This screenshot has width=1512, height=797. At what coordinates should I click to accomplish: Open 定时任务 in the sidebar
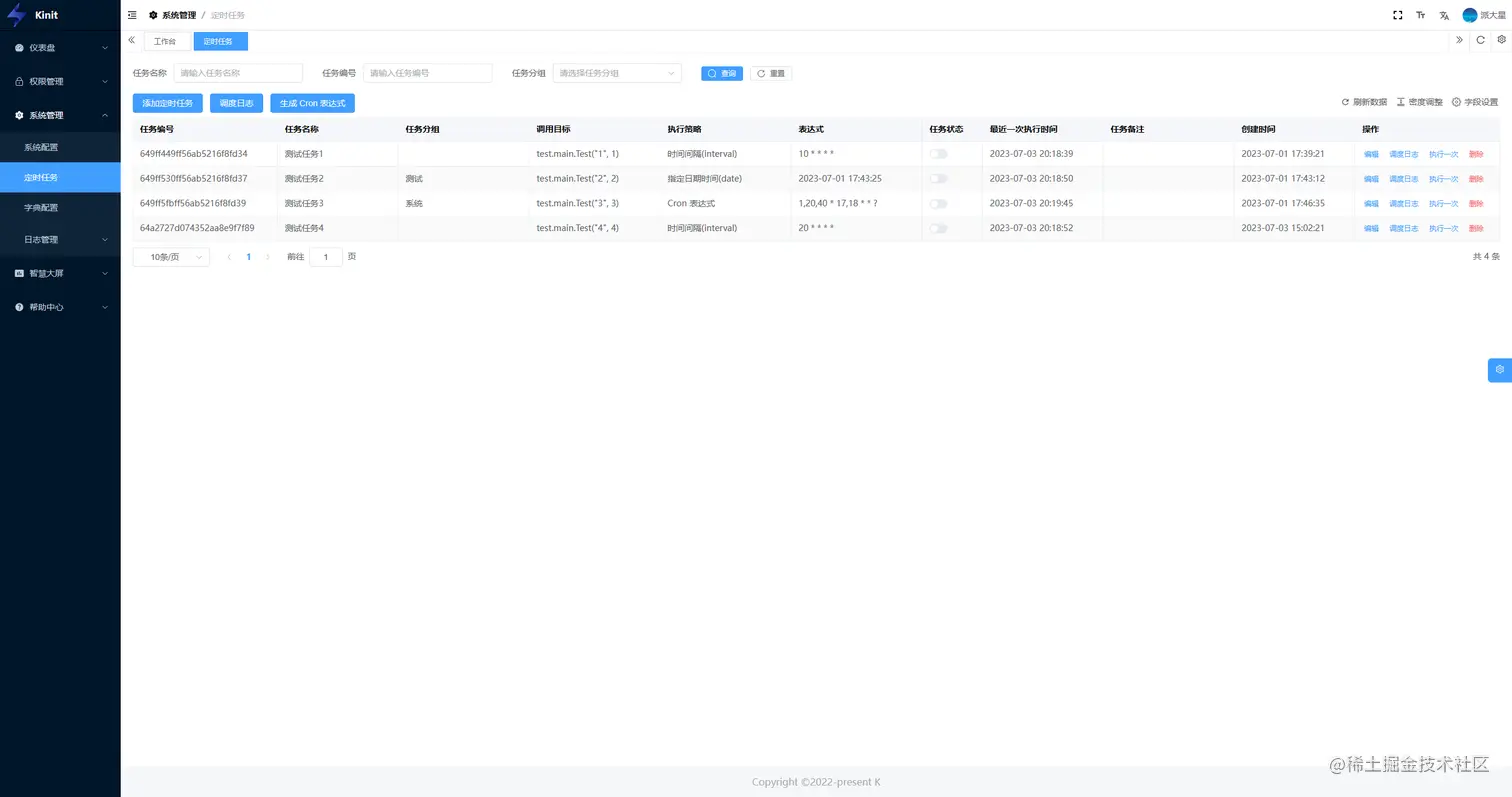[60, 177]
